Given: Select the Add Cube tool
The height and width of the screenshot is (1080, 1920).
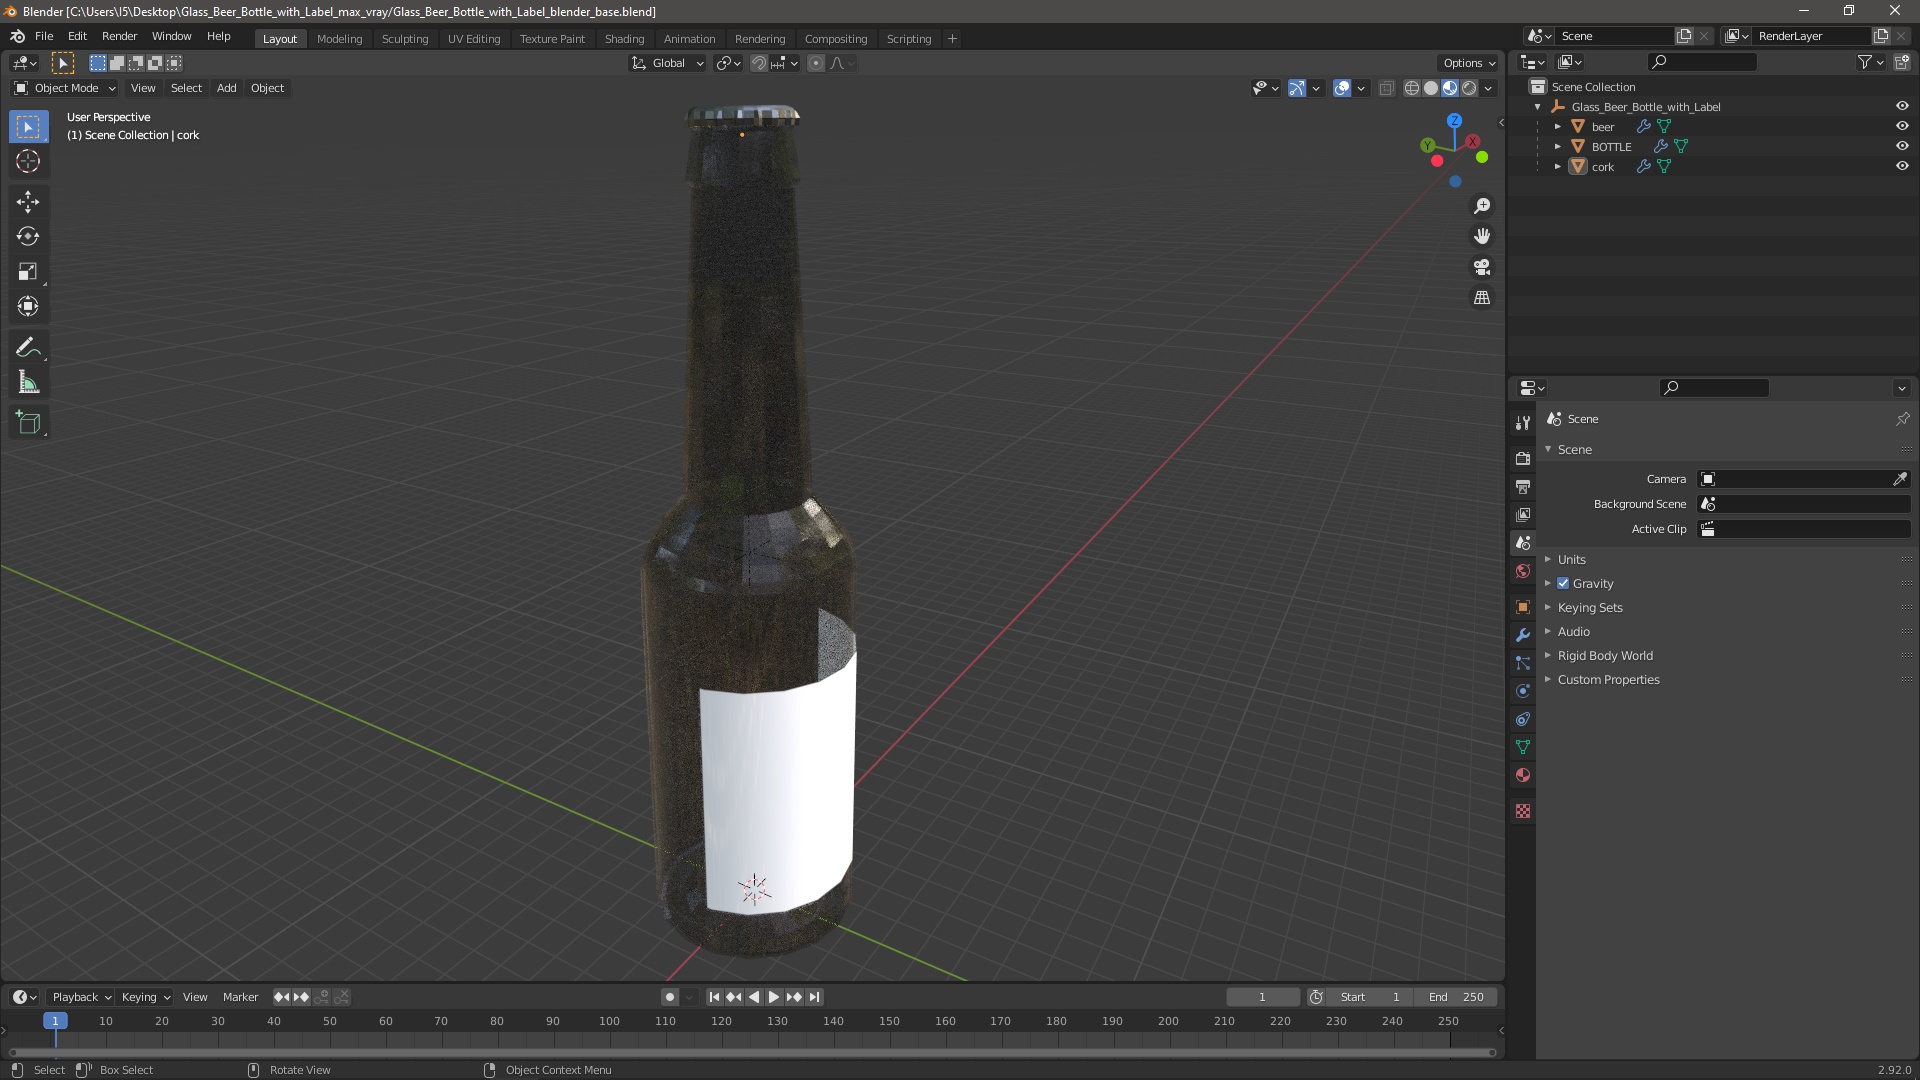Looking at the screenshot, I should [x=28, y=423].
